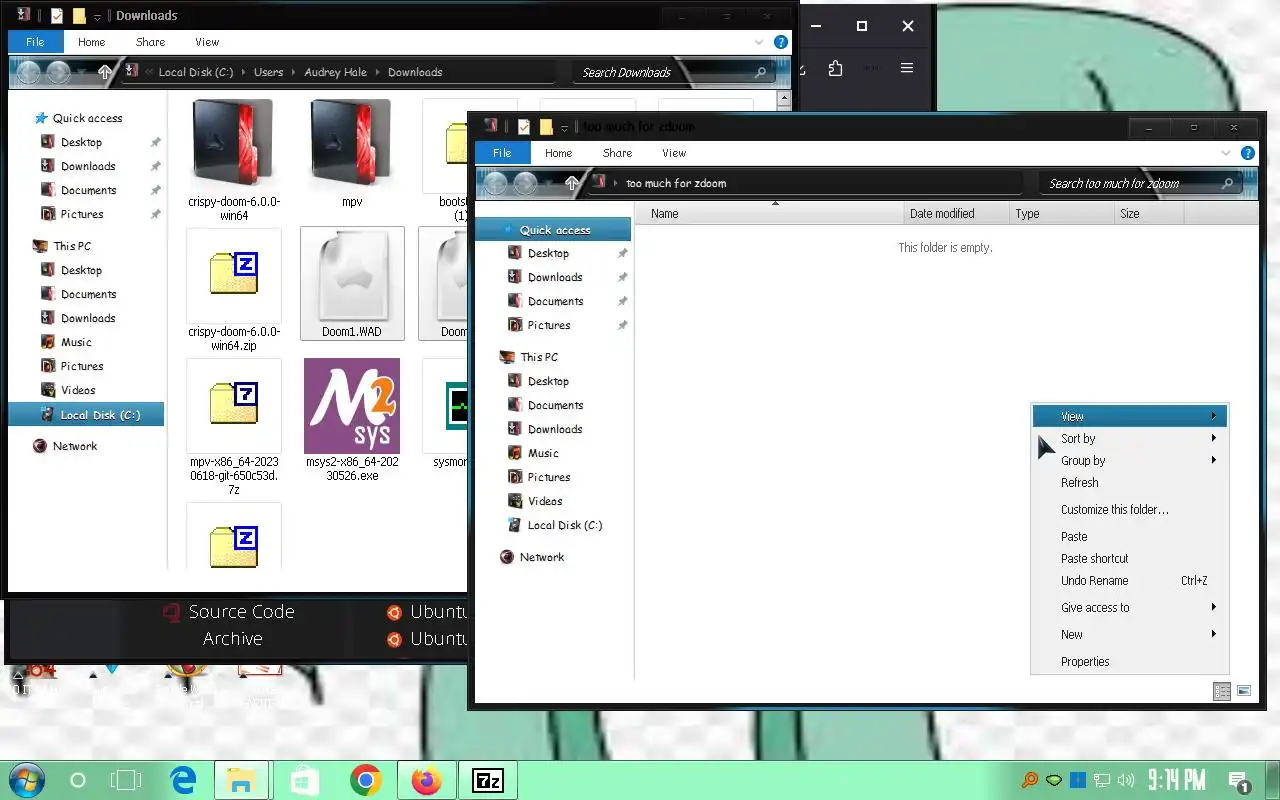Open Help in too much for zdoom window
This screenshot has width=1280, height=800.
[x=1248, y=153]
